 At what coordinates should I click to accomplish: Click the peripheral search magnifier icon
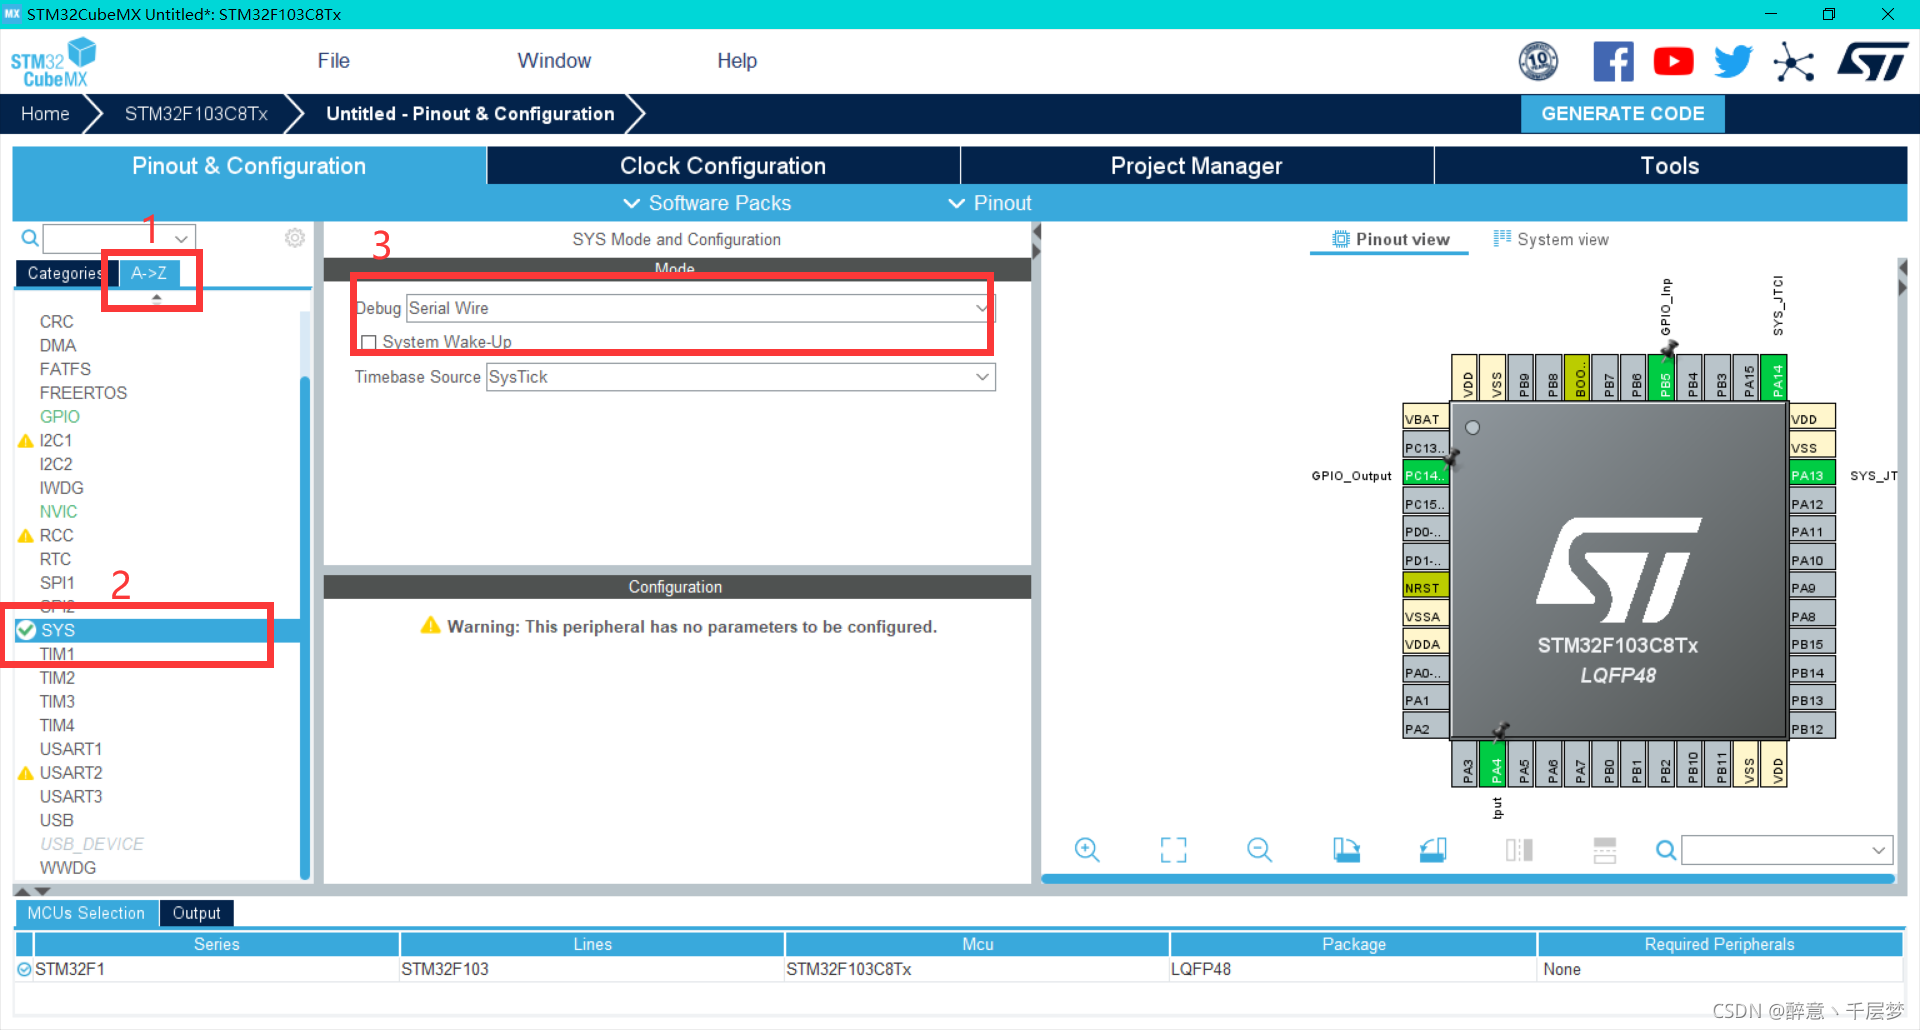30,238
